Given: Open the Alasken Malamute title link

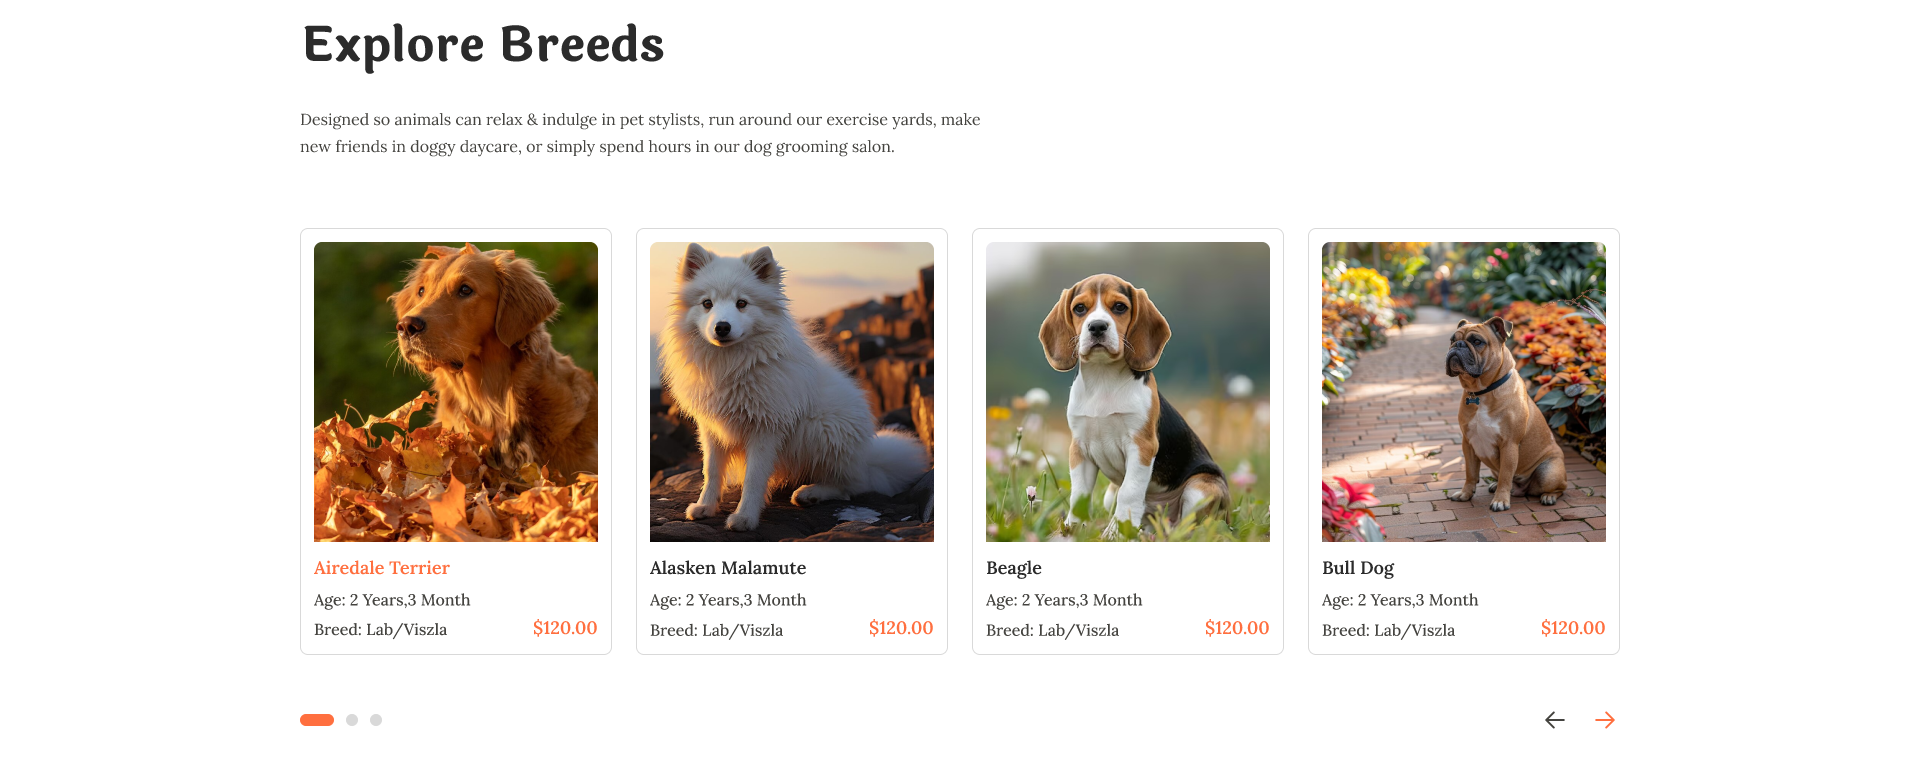Looking at the screenshot, I should [728, 568].
